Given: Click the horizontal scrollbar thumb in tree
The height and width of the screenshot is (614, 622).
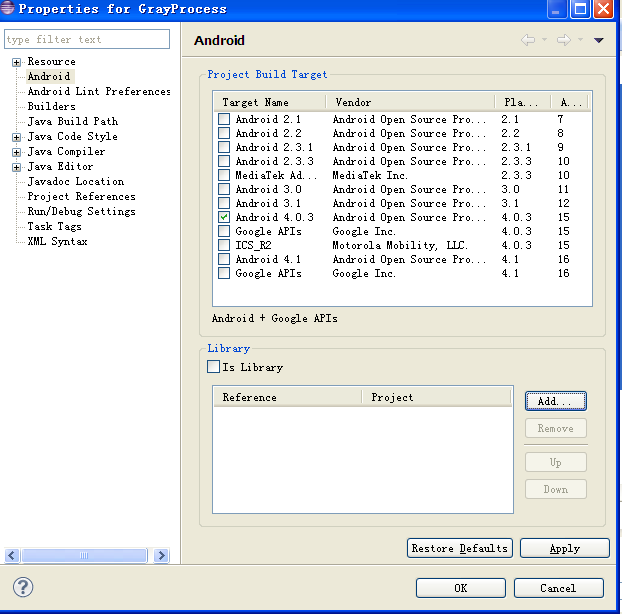Looking at the screenshot, I should click(x=84, y=555).
